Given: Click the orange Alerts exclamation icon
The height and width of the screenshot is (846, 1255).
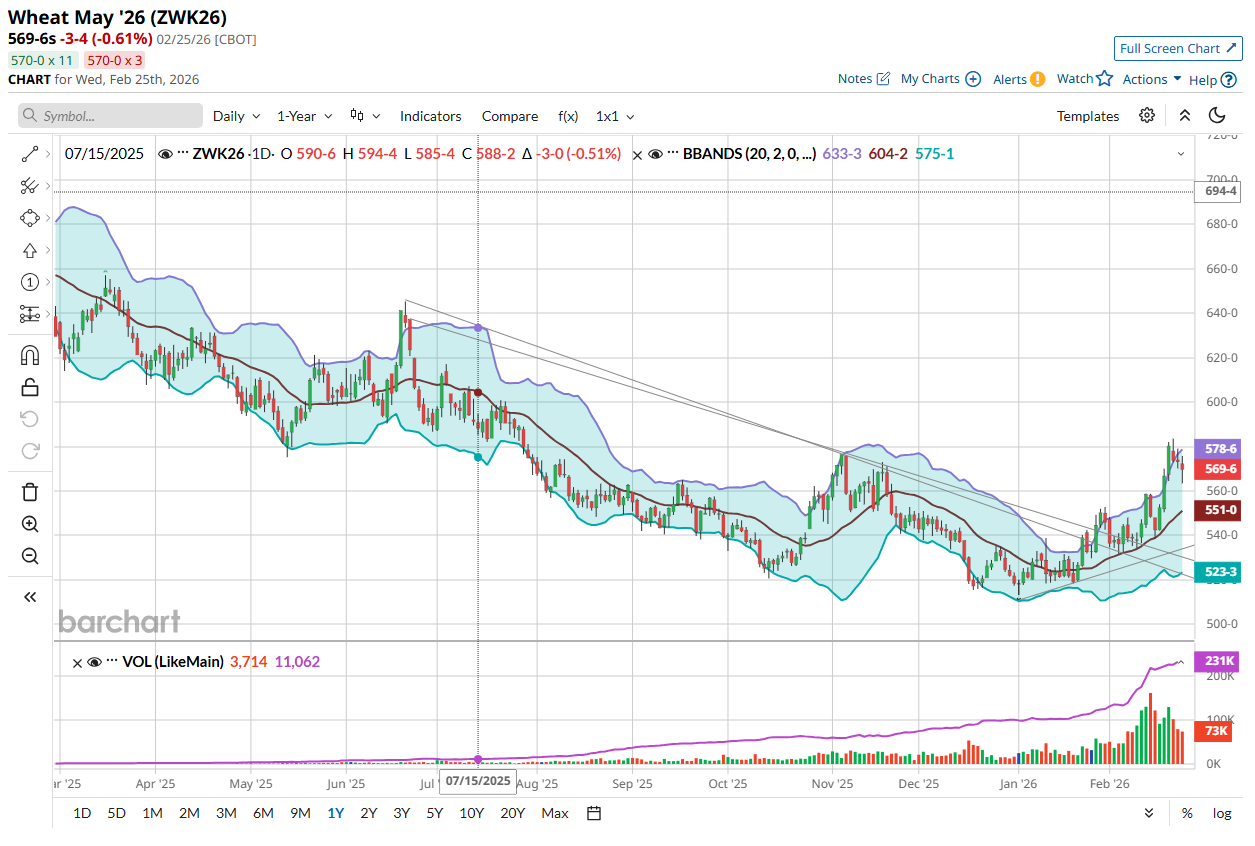Looking at the screenshot, I should (x=1037, y=79).
